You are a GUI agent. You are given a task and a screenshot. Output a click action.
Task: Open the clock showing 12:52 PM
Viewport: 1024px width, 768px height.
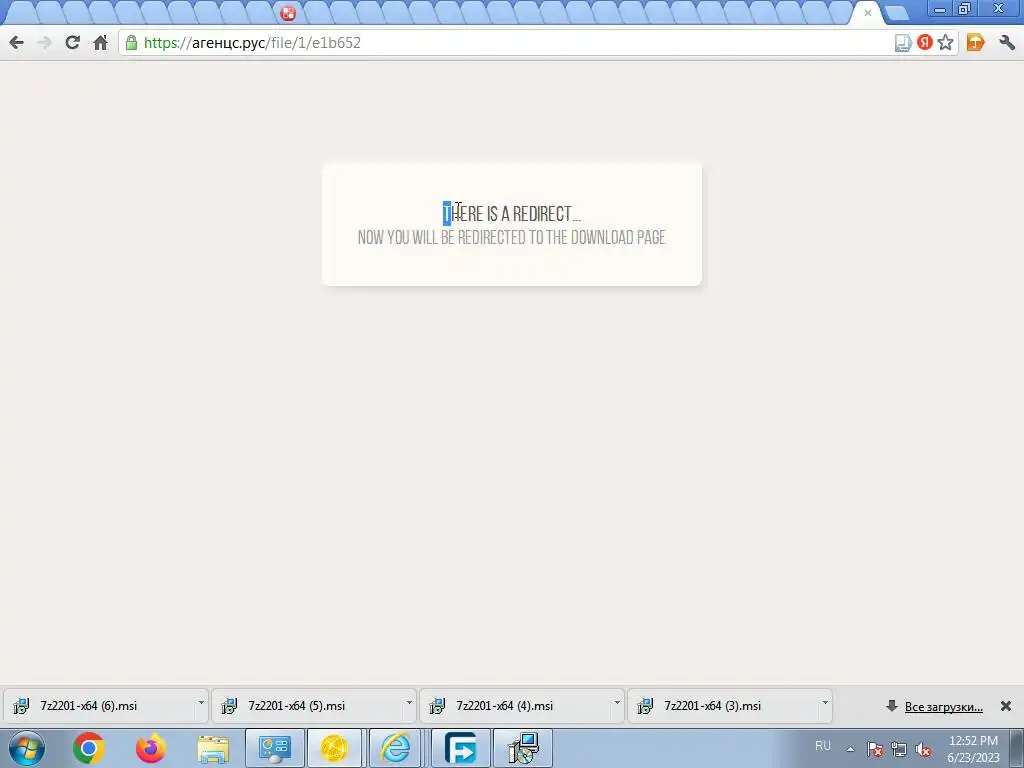(x=973, y=748)
